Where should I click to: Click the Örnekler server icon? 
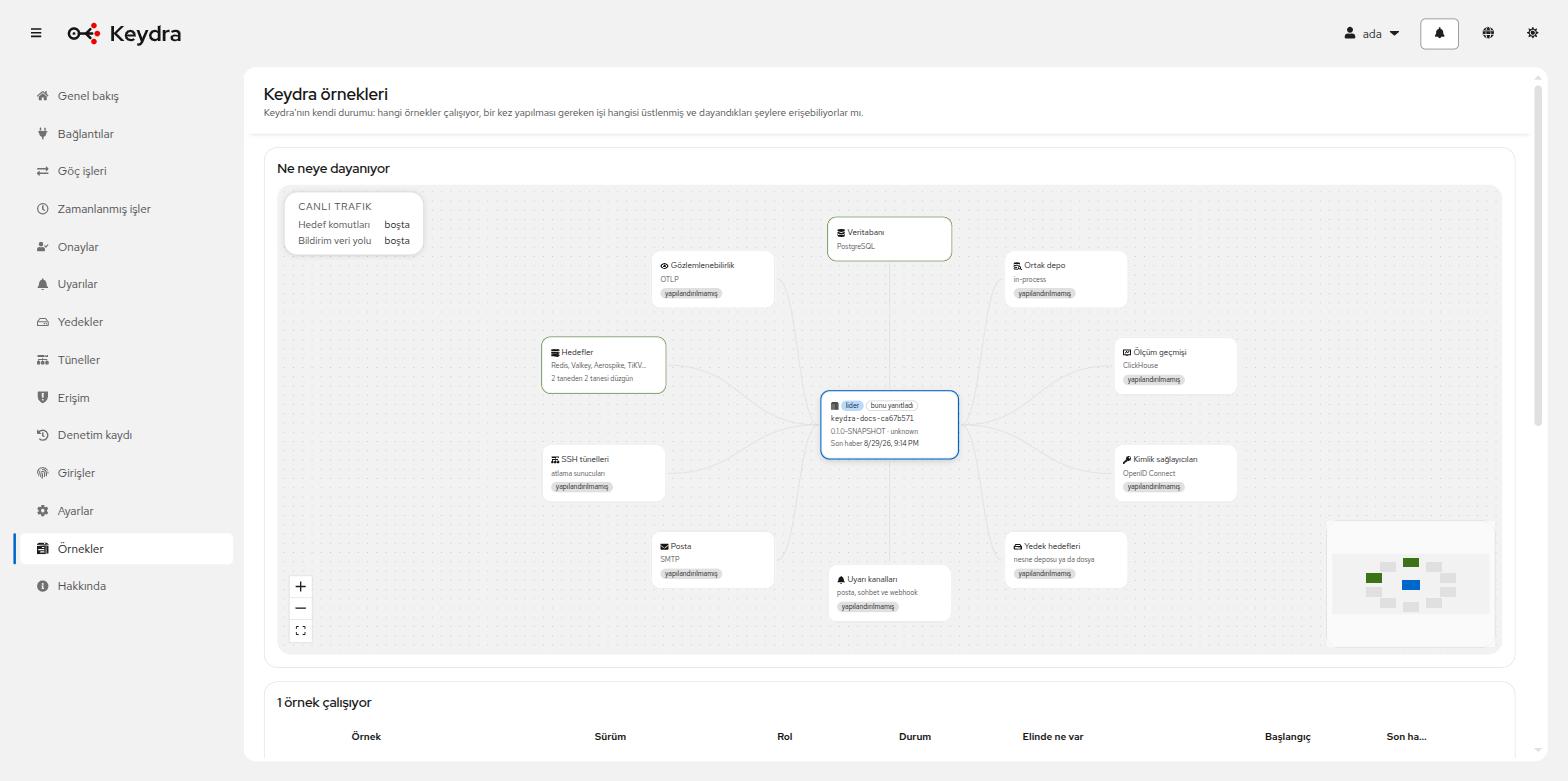(x=42, y=549)
